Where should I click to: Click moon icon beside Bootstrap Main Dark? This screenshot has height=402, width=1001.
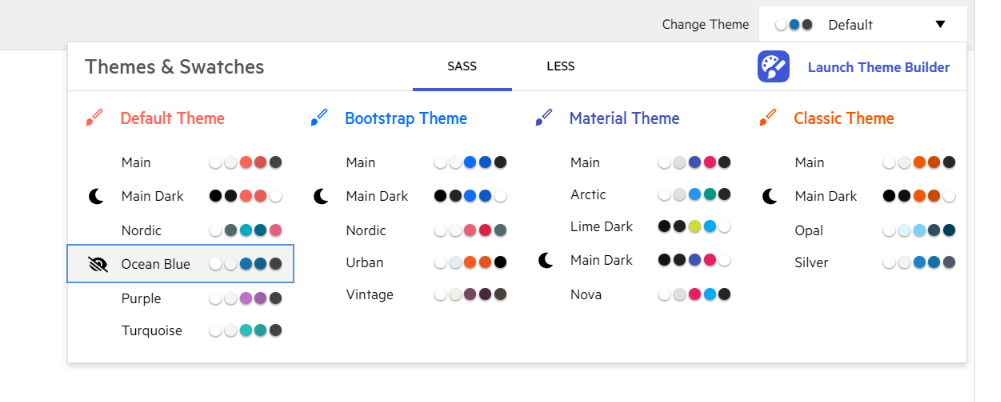pyautogui.click(x=321, y=197)
